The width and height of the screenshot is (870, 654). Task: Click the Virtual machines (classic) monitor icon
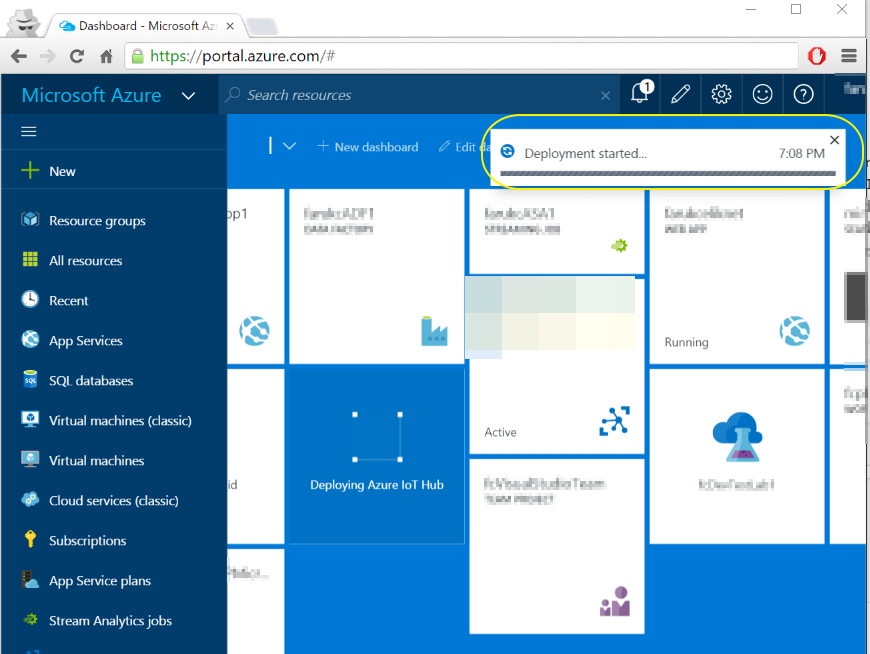pyautogui.click(x=30, y=419)
